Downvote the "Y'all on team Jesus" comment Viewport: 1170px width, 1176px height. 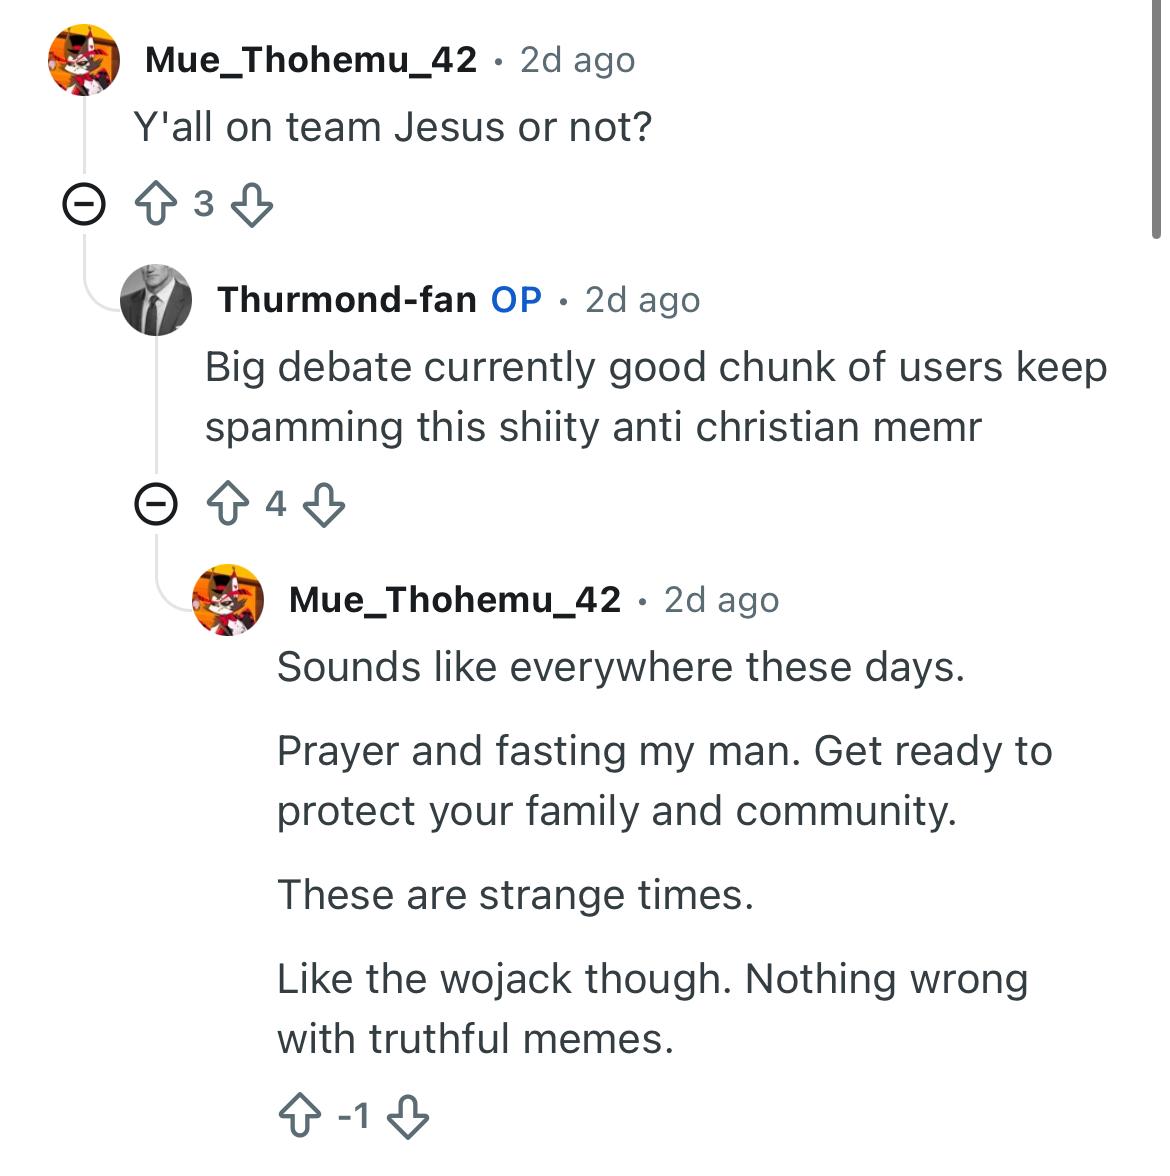pyautogui.click(x=251, y=205)
